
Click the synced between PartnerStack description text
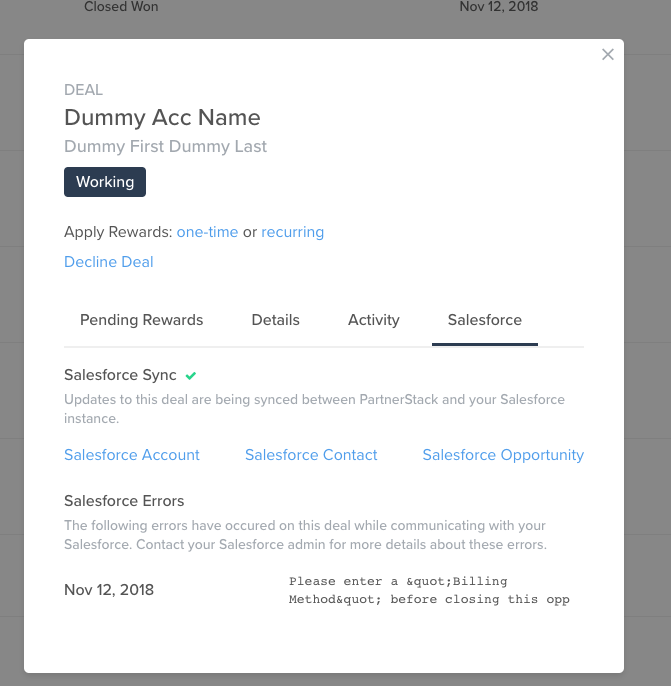tap(315, 409)
